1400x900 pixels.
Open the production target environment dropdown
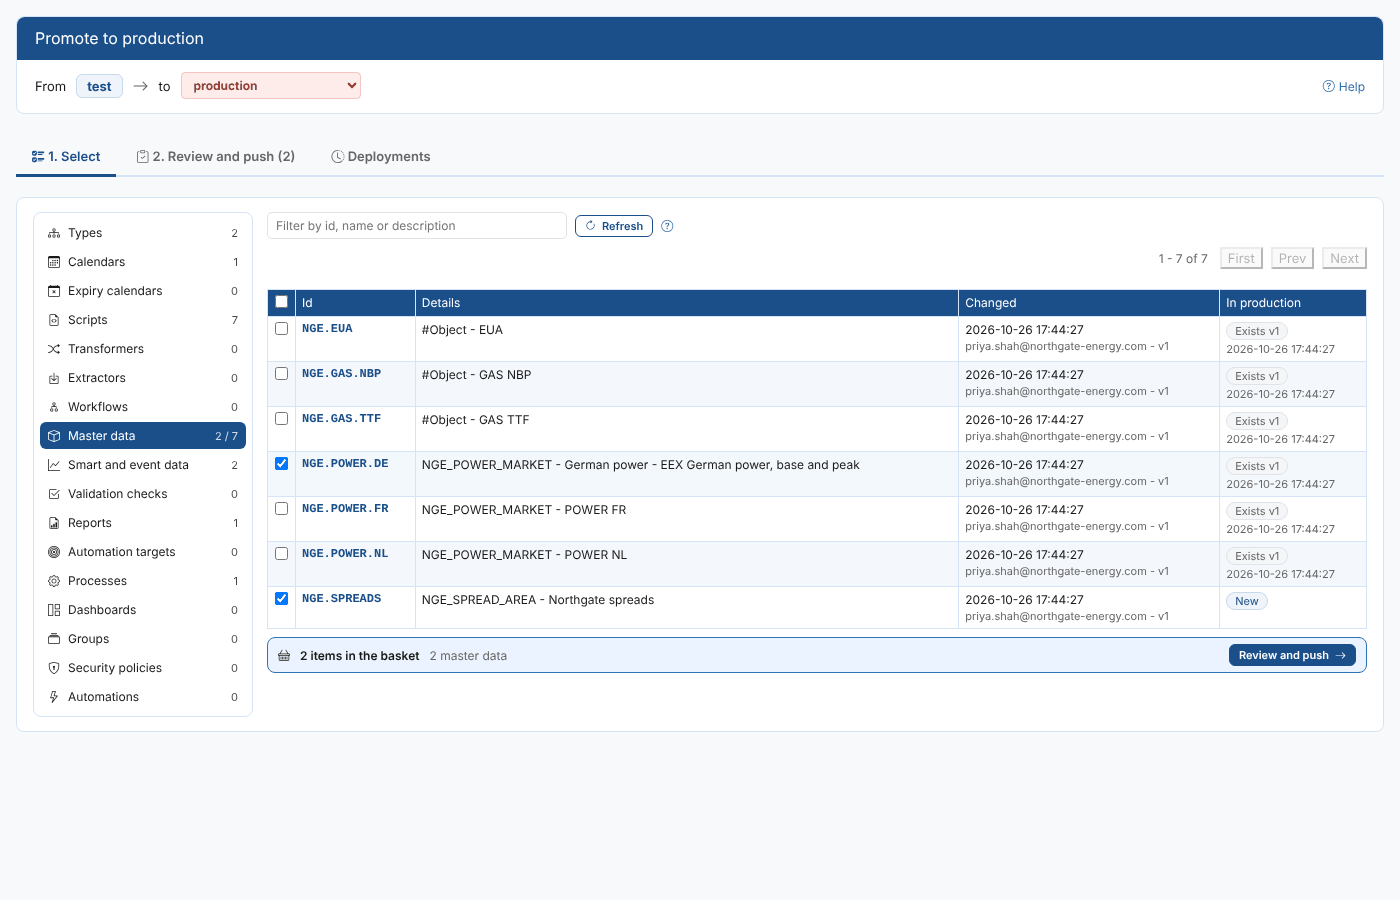click(x=271, y=86)
